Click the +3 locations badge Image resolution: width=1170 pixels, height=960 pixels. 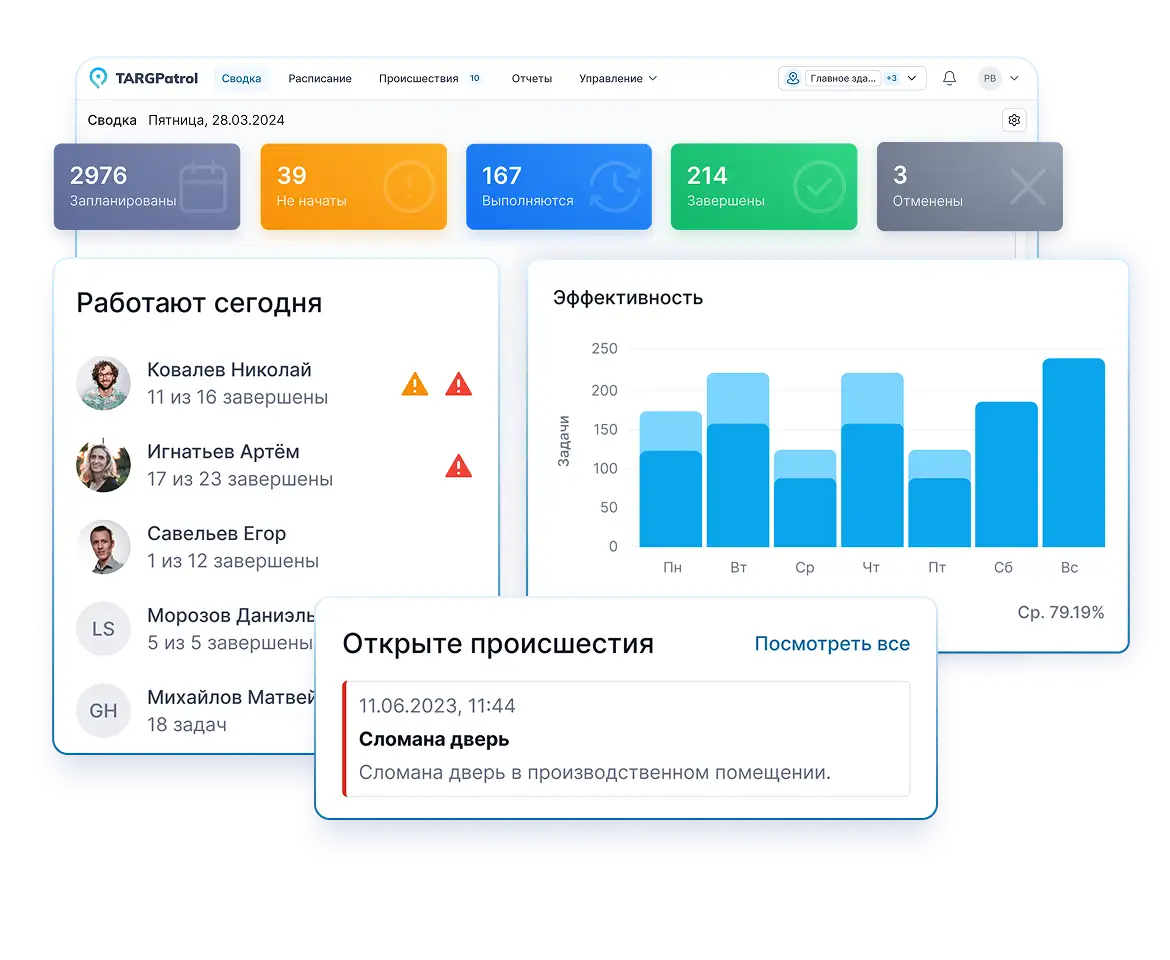point(892,78)
